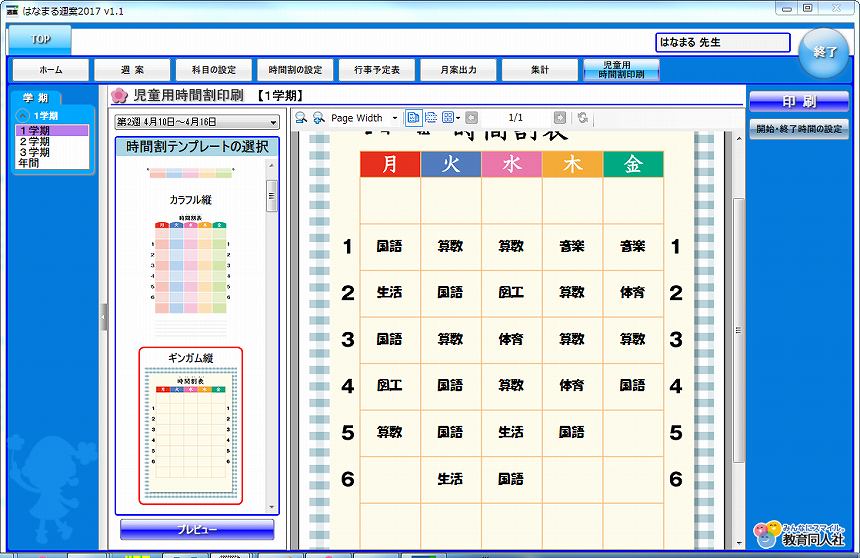Open 開始・終了時間の設定 button
The width and height of the screenshot is (860, 558).
click(799, 129)
